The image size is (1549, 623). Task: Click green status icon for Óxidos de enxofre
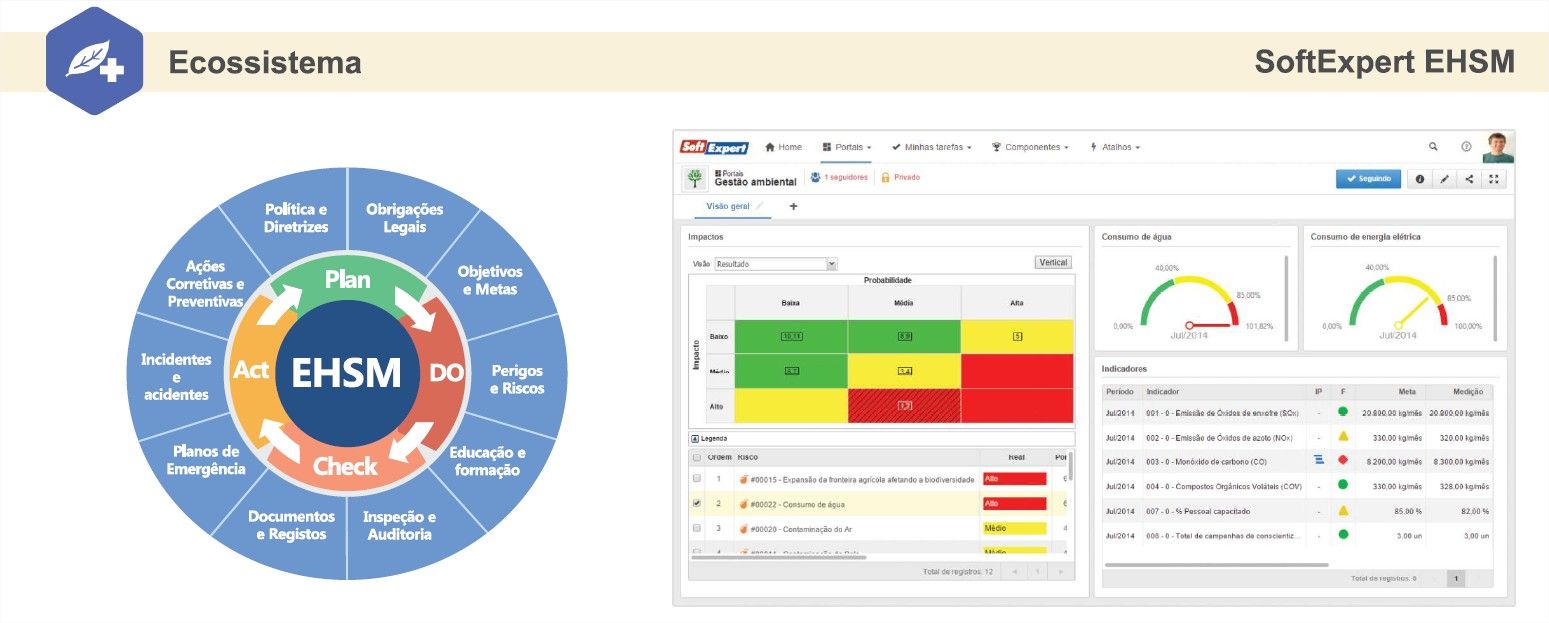pyautogui.click(x=1343, y=411)
